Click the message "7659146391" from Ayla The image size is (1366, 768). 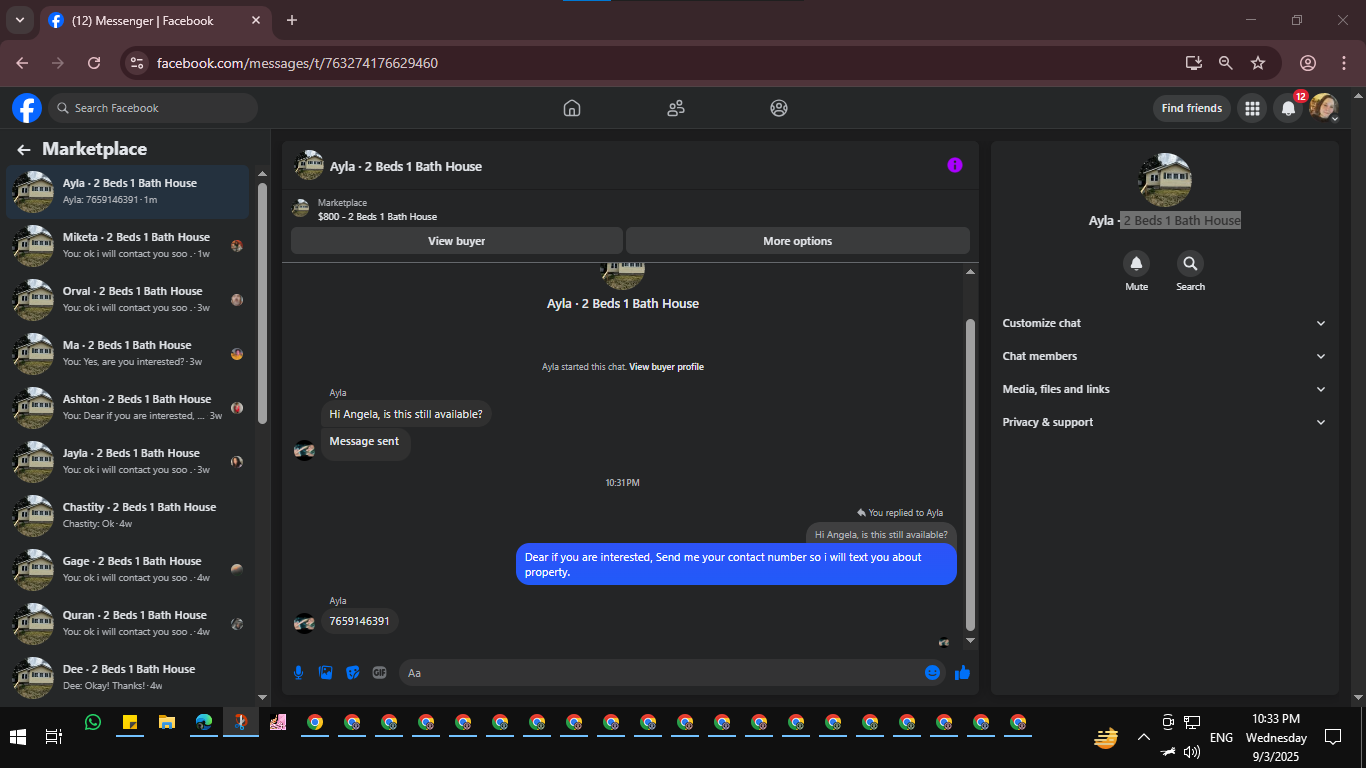(359, 621)
